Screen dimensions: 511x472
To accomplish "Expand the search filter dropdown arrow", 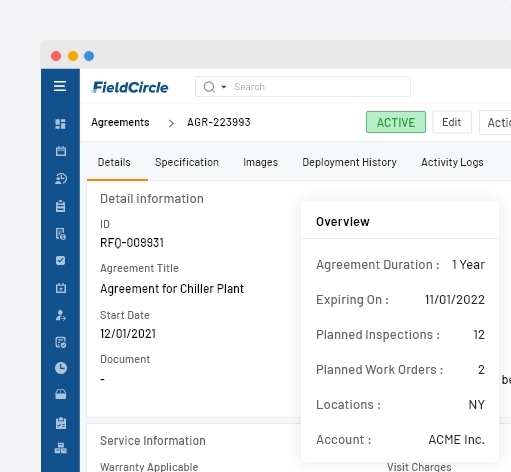I will pyautogui.click(x=224, y=87).
